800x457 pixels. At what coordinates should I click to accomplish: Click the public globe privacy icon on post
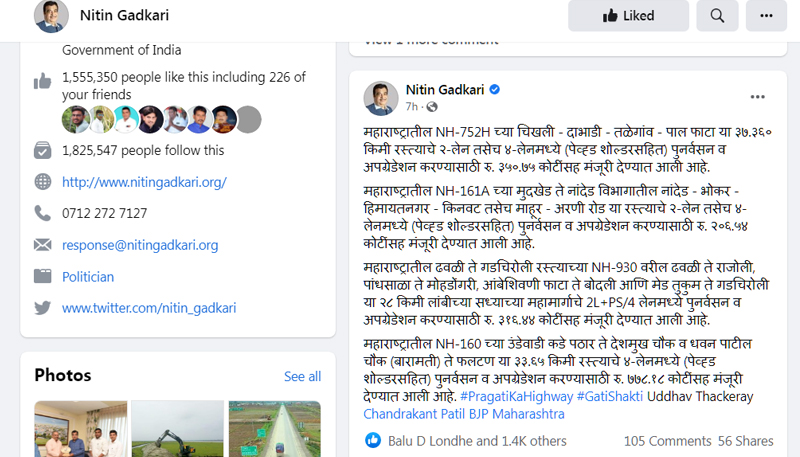tap(432, 107)
